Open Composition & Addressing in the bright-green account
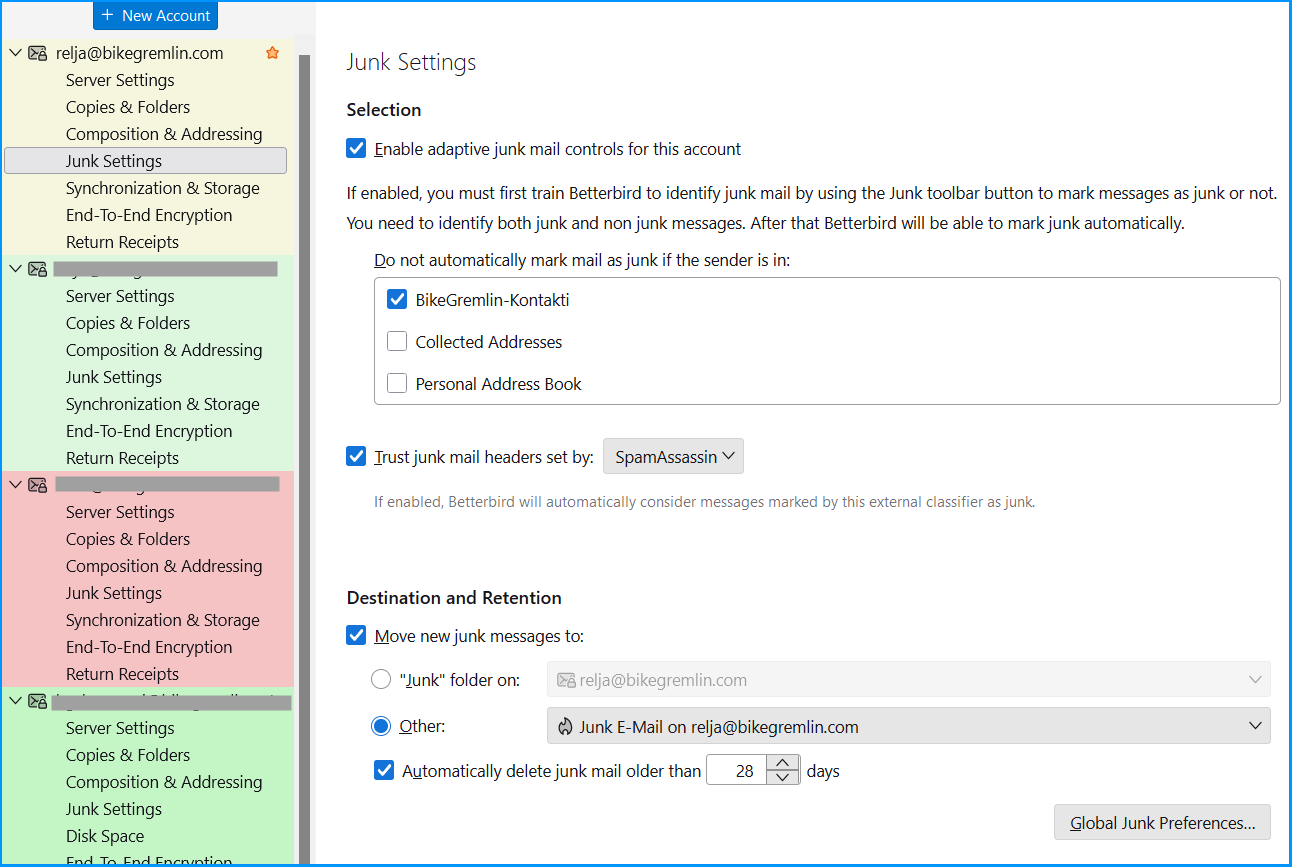The image size is (1292, 867). pyautogui.click(x=164, y=782)
